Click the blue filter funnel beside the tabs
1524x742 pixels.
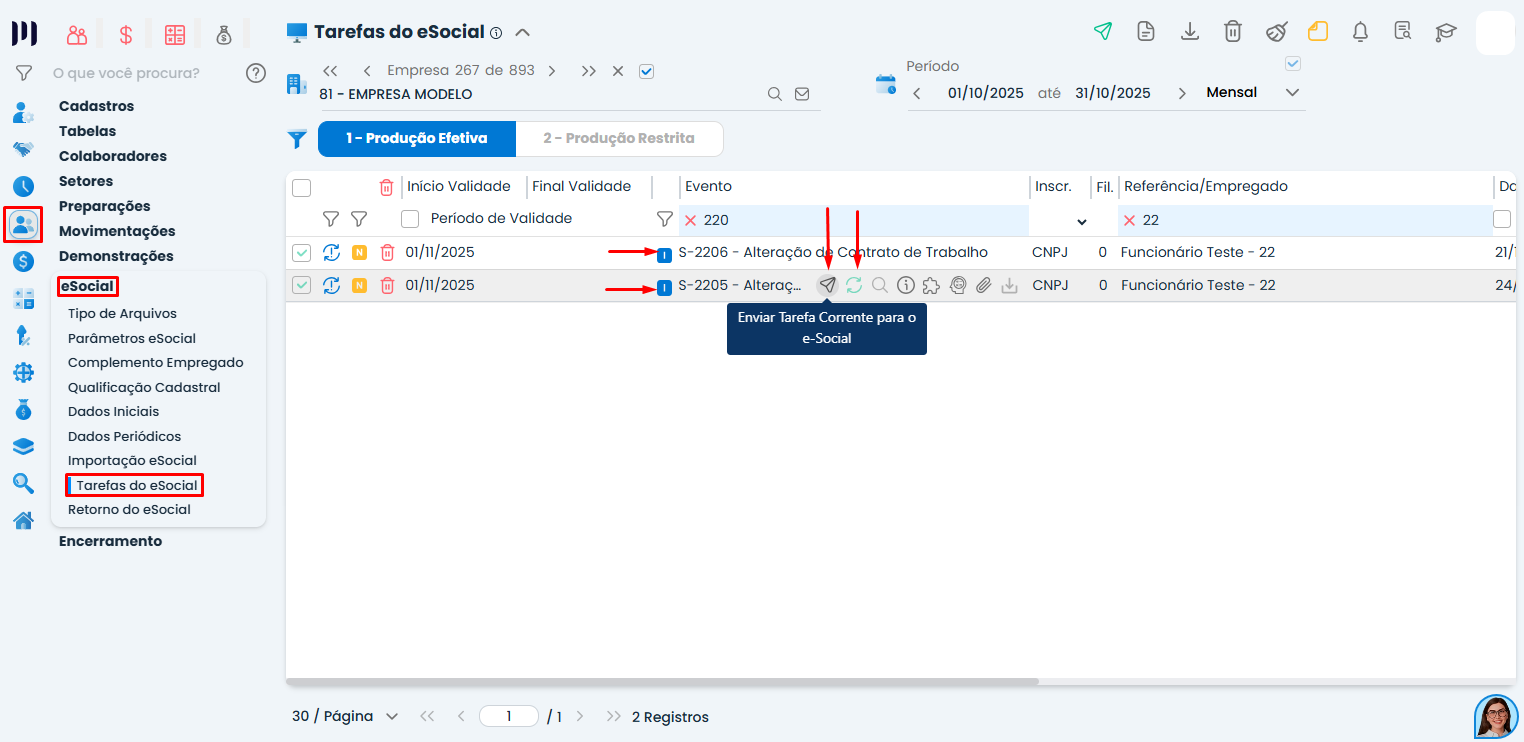click(x=297, y=140)
